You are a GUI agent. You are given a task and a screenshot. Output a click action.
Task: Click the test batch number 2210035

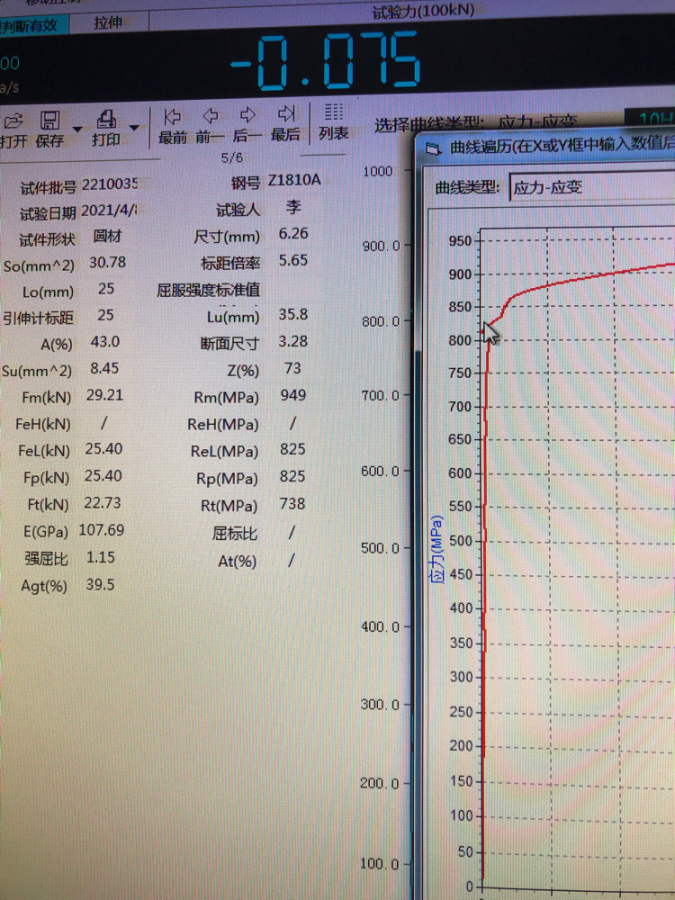coord(110,184)
